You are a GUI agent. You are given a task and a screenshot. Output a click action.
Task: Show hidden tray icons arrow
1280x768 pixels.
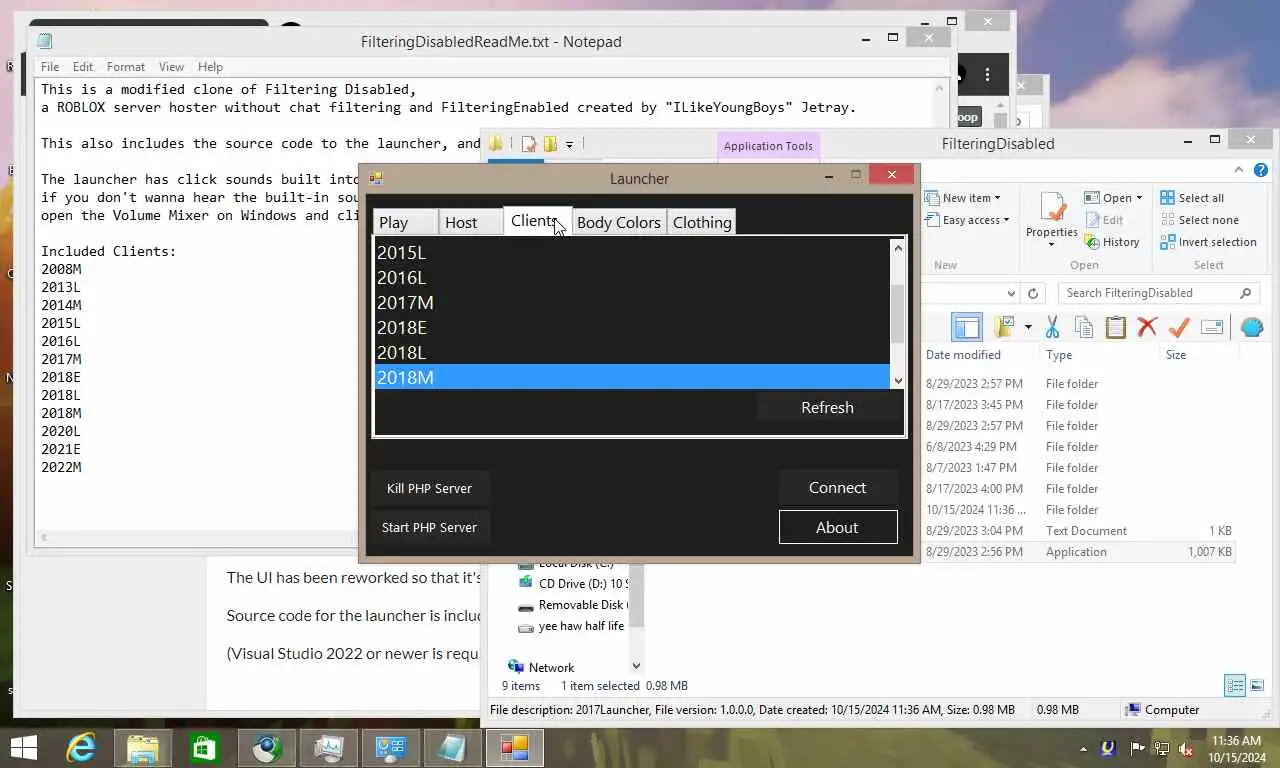(1083, 749)
